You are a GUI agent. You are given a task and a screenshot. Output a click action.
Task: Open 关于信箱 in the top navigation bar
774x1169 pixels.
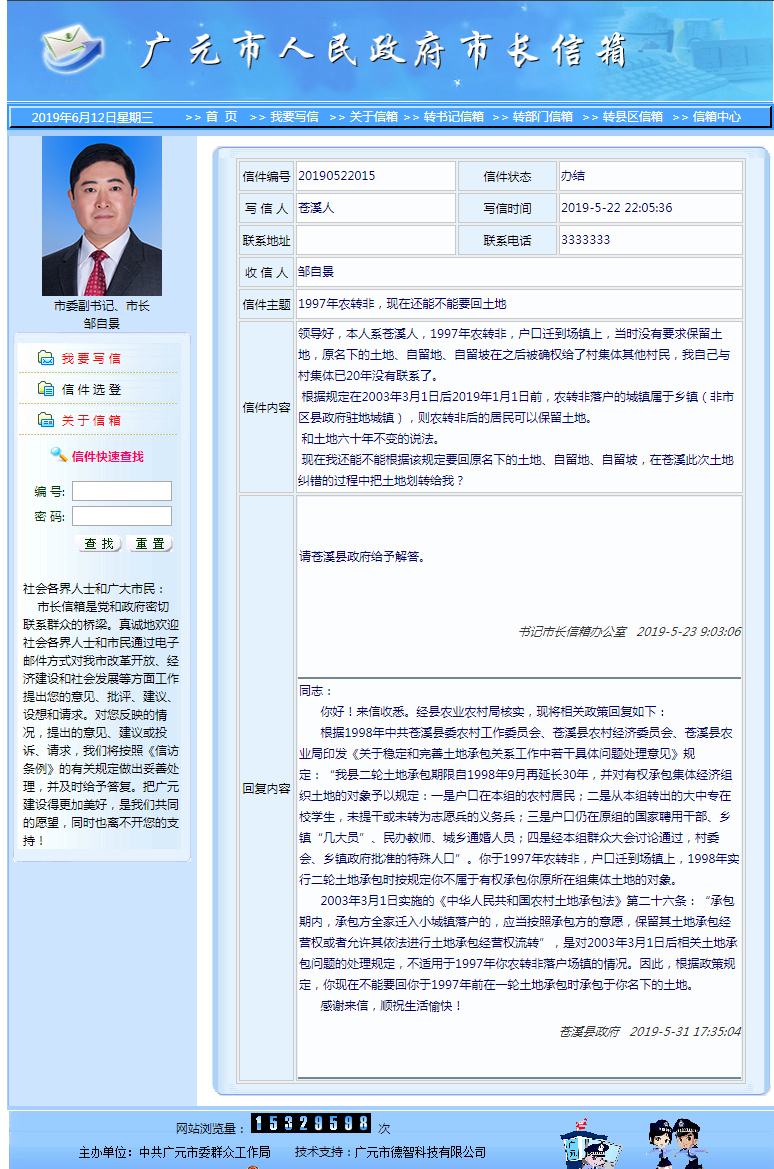click(x=374, y=116)
